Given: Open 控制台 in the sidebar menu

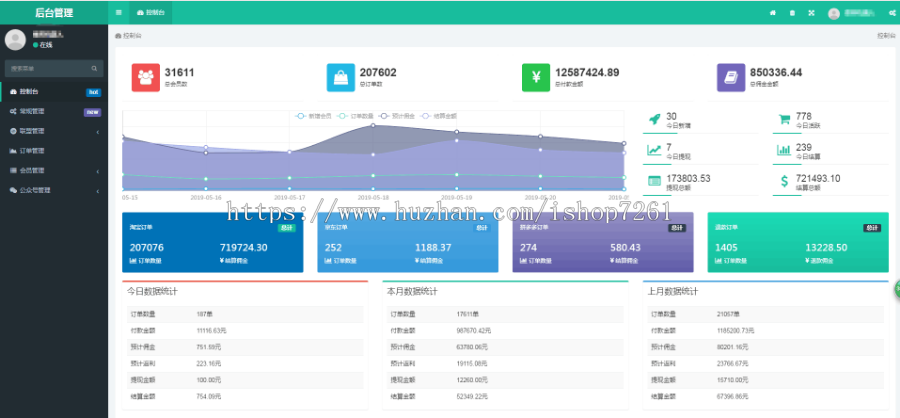Looking at the screenshot, I should [x=54, y=92].
